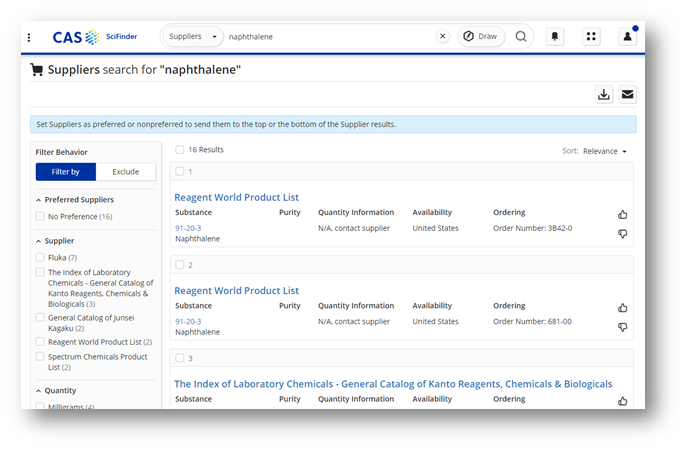The width and height of the screenshot is (687, 451).
Task: Open the Kanto Reagents catalog link
Action: click(393, 384)
